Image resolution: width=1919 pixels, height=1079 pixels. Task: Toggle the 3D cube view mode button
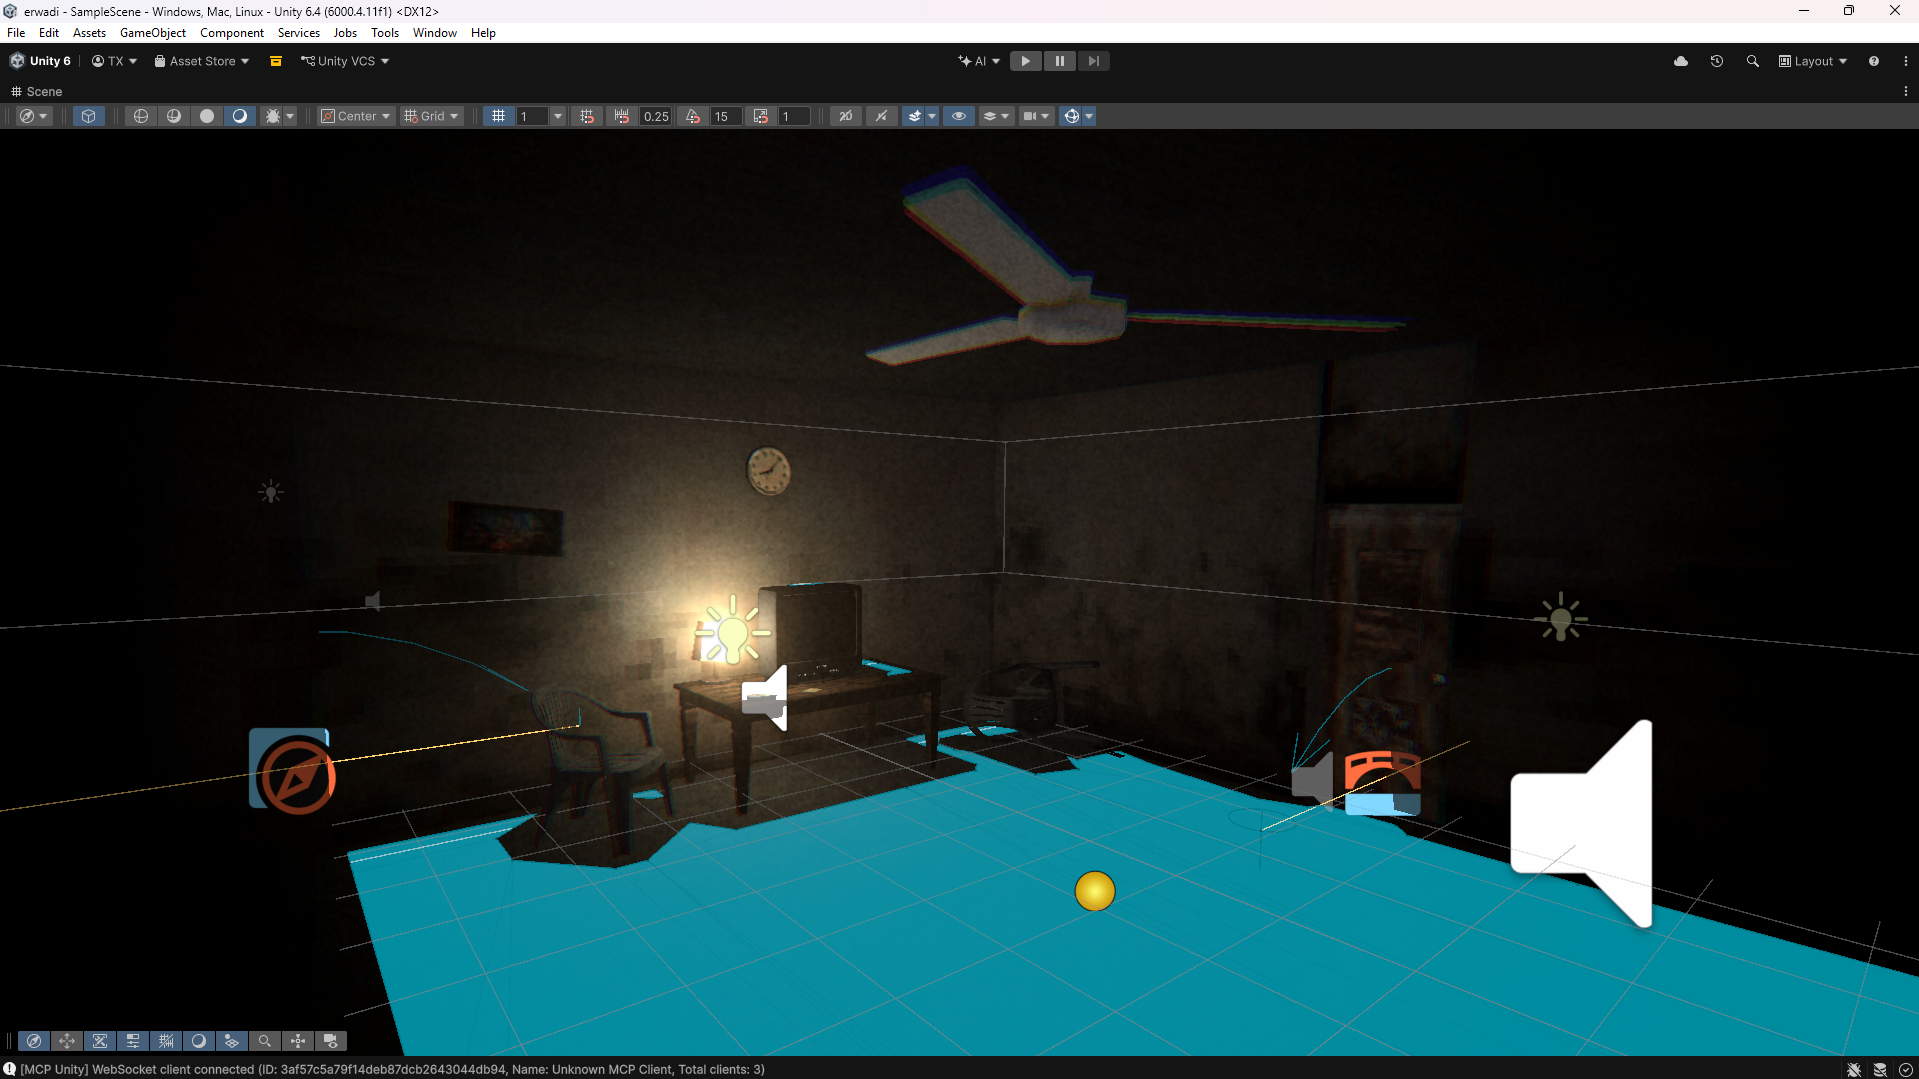(x=88, y=116)
